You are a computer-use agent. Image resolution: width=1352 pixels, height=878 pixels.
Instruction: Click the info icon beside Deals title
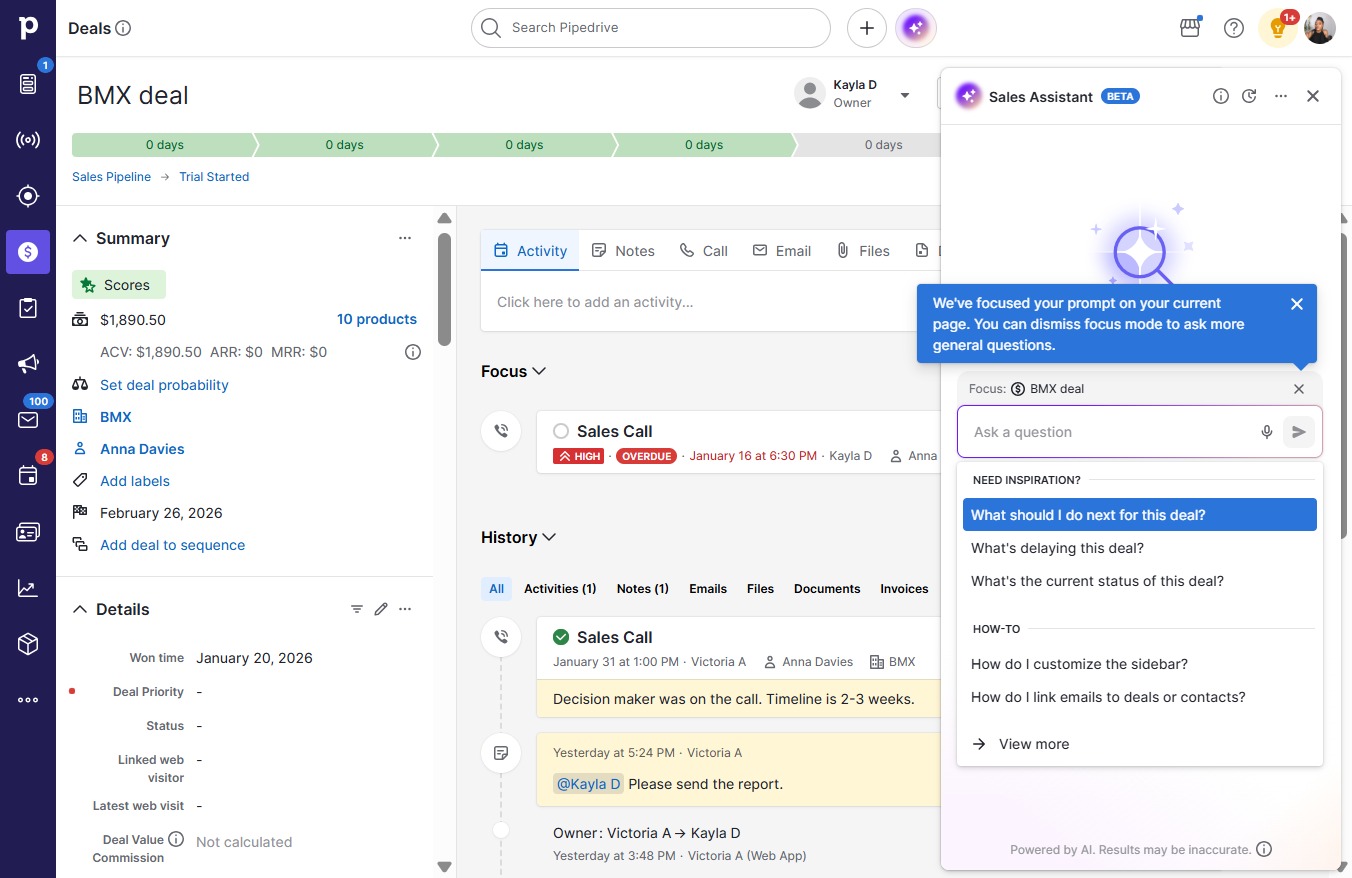pos(123,28)
